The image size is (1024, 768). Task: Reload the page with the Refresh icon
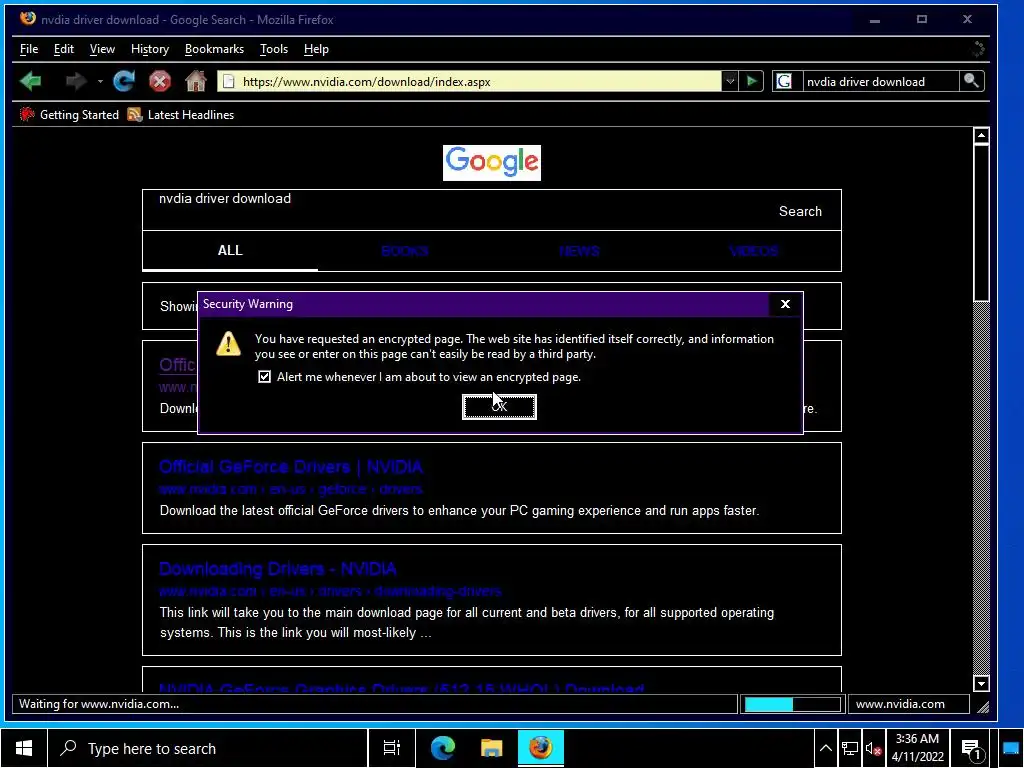pyautogui.click(x=124, y=81)
